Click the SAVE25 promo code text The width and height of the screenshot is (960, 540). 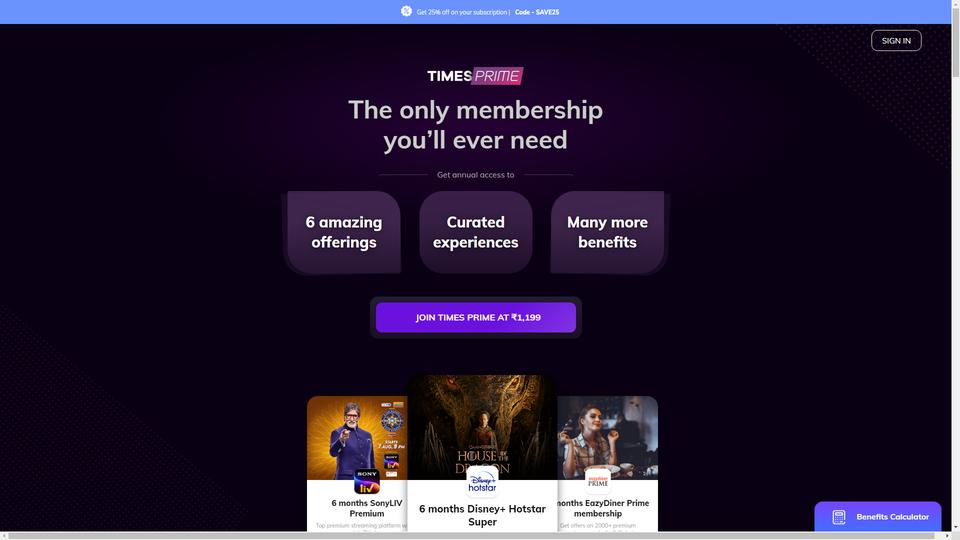click(537, 12)
